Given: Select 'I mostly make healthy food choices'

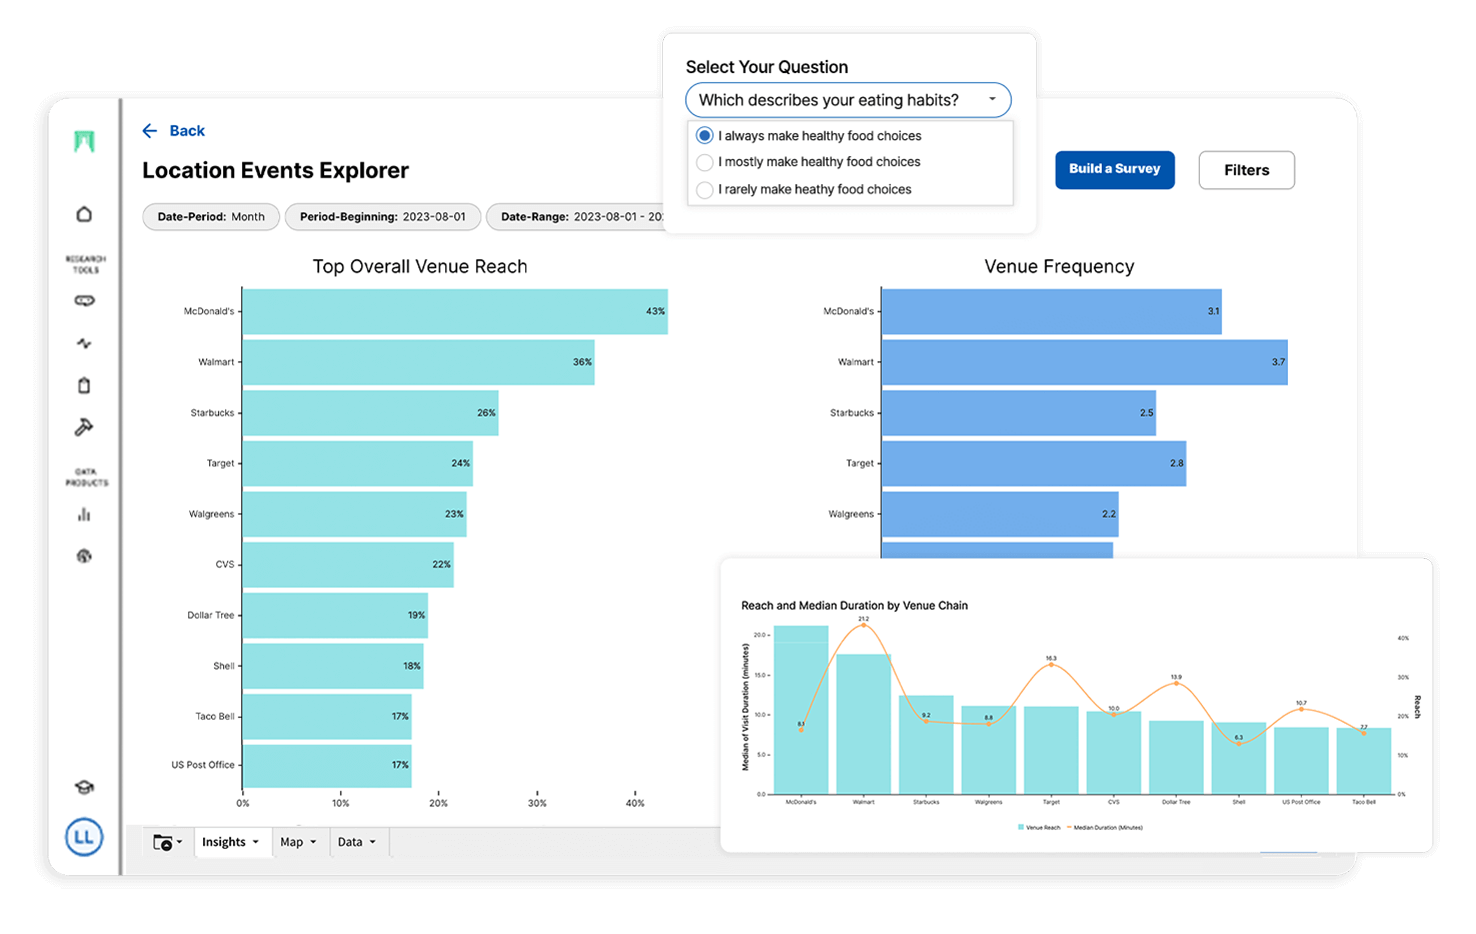Looking at the screenshot, I should click(809, 162).
